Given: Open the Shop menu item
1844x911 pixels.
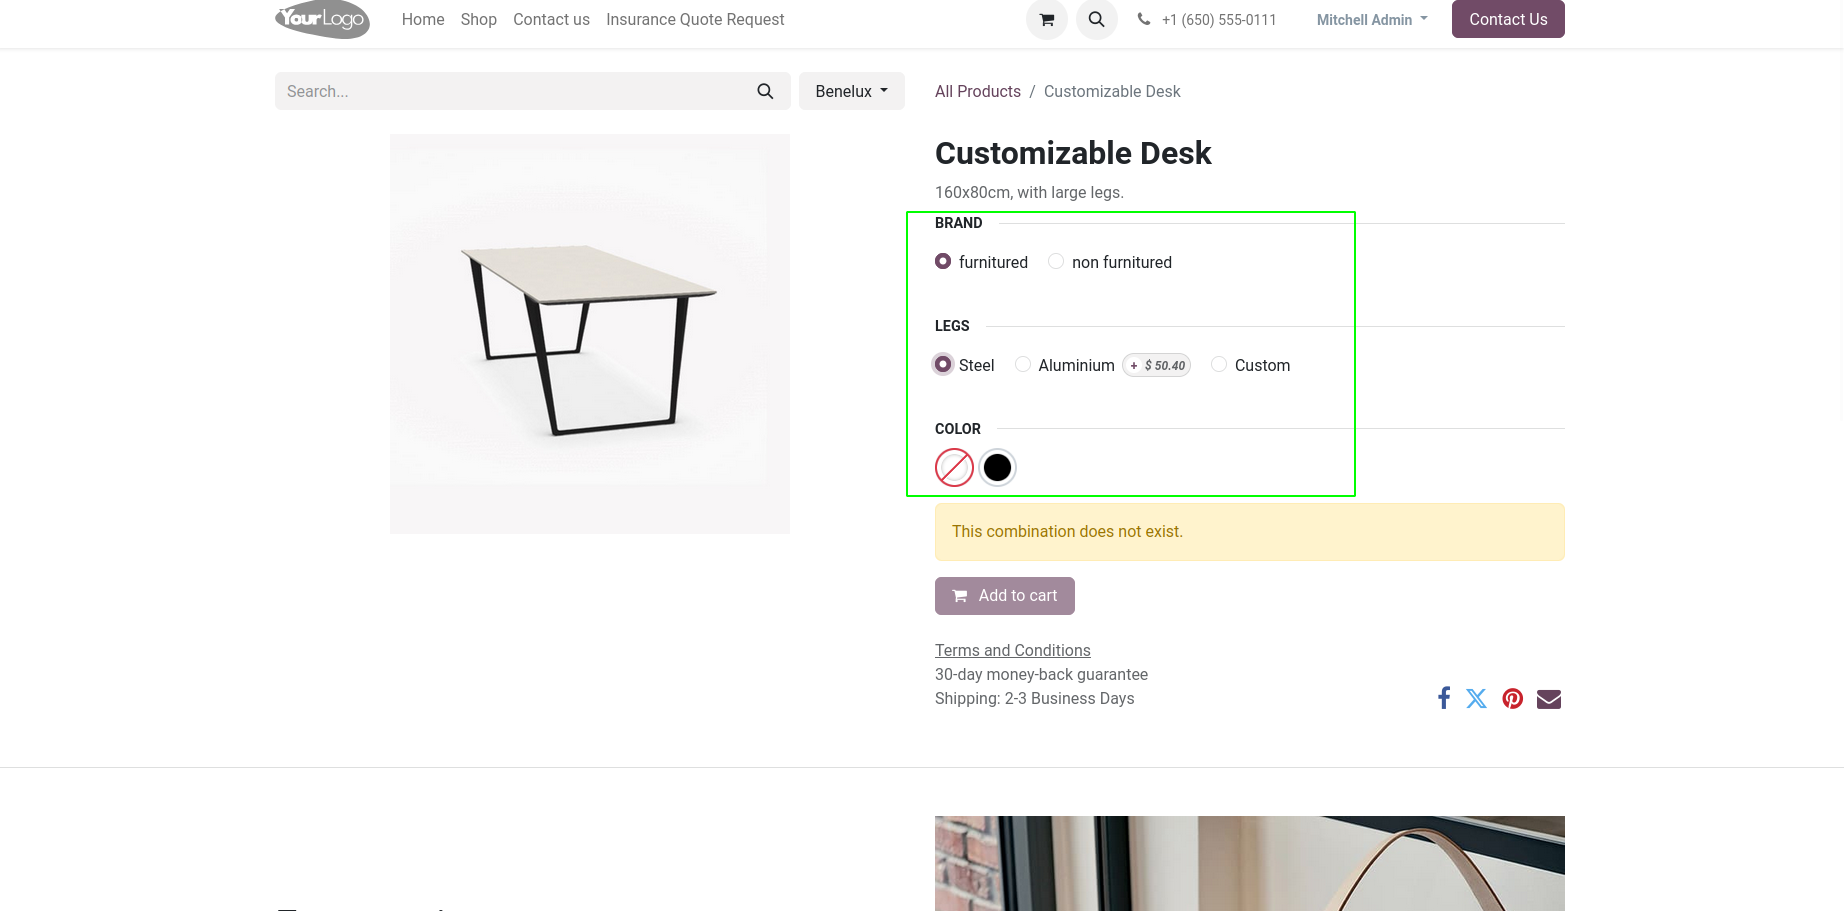Looking at the screenshot, I should [x=478, y=20].
